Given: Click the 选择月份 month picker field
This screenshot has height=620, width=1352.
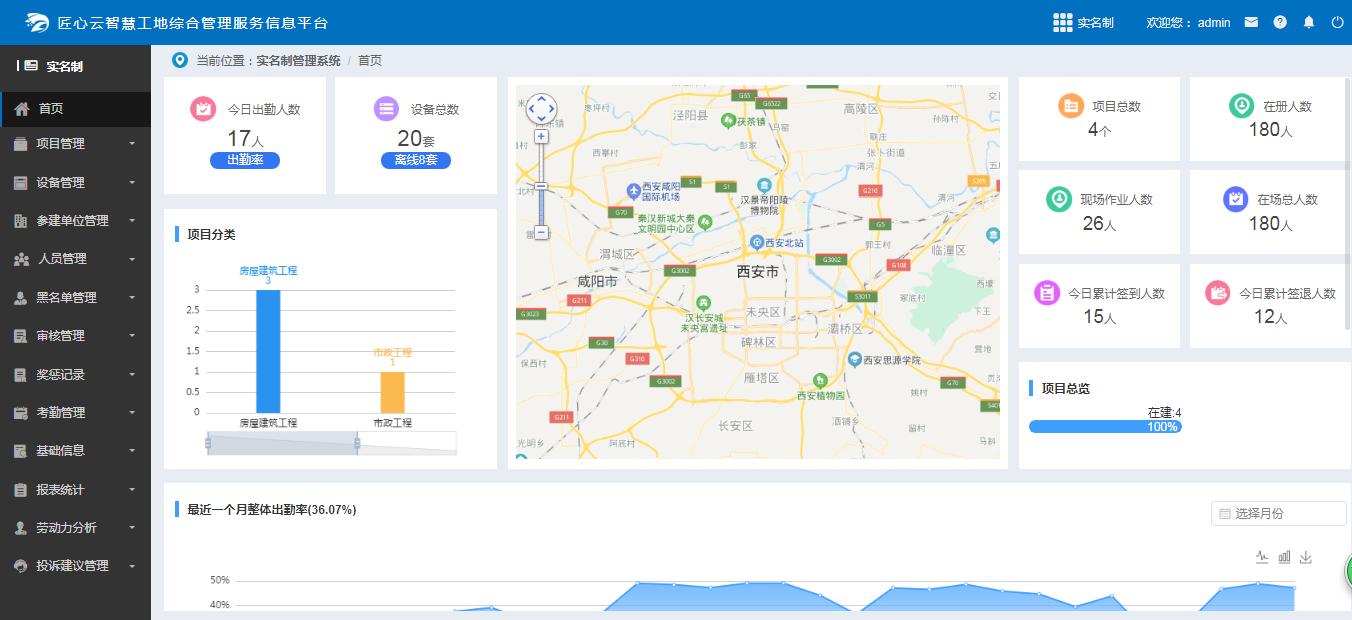Looking at the screenshot, I should [1277, 512].
